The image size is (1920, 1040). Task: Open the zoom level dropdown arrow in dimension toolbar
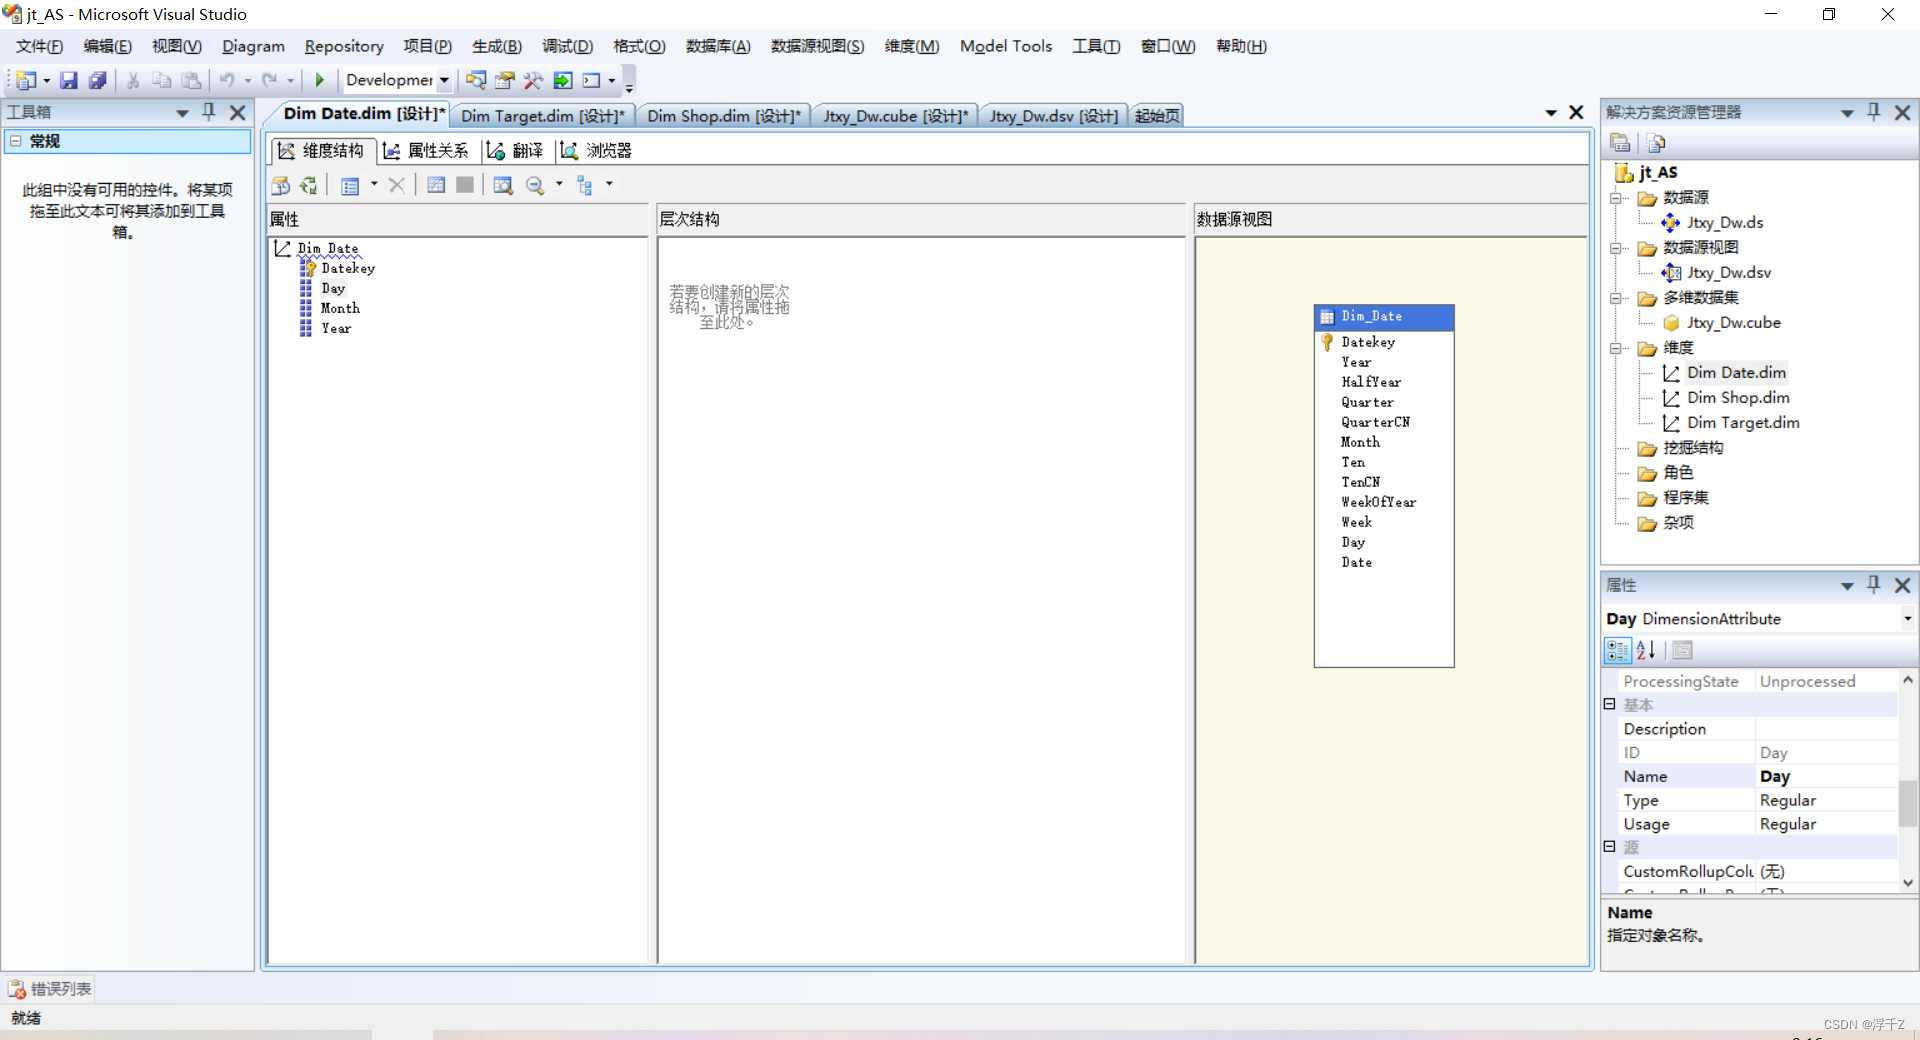559,184
